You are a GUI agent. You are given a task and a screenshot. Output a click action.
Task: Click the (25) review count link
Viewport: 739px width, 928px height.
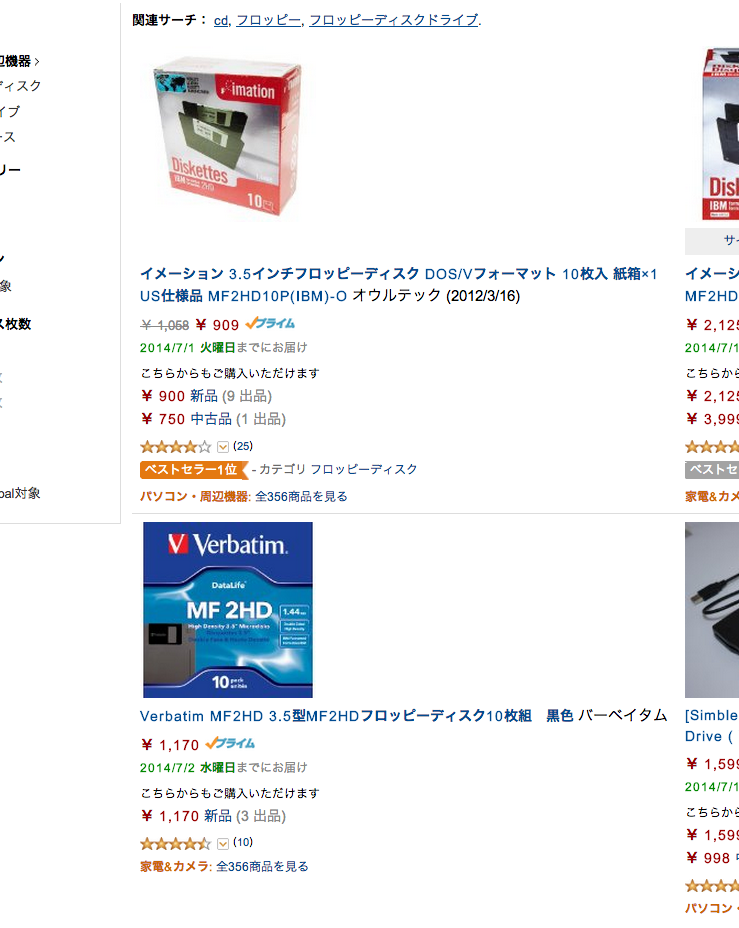pyautogui.click(x=243, y=446)
